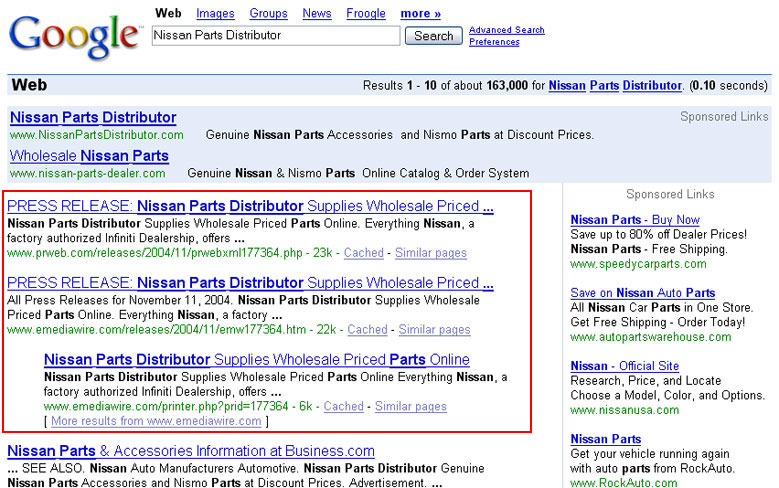The height and width of the screenshot is (488, 779).
Task: Click www.speedycarparts.com URL text
Action: click(638, 264)
